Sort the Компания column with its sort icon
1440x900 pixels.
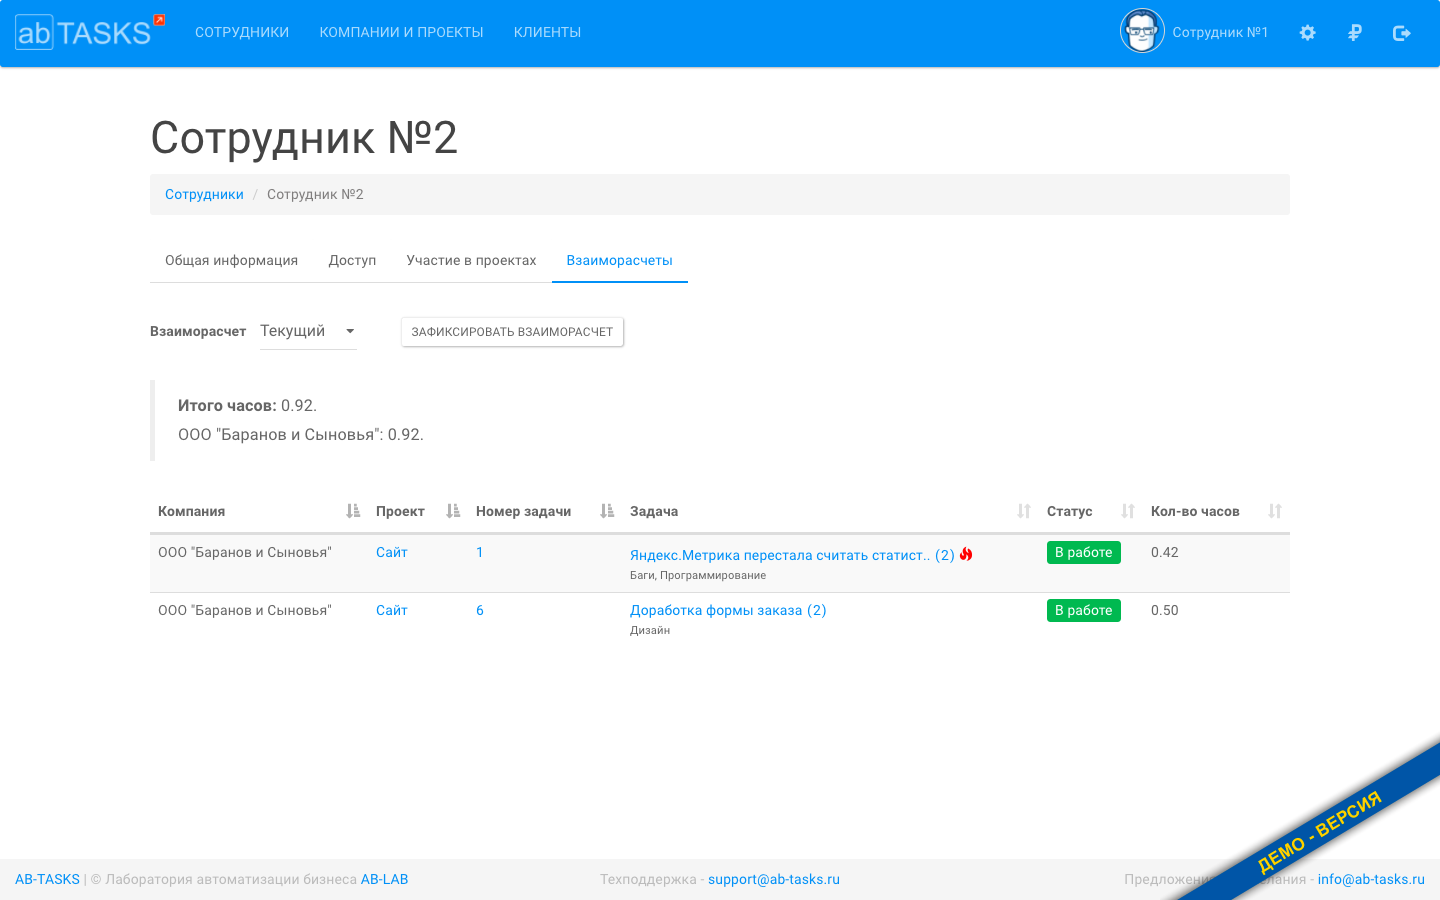tap(352, 511)
